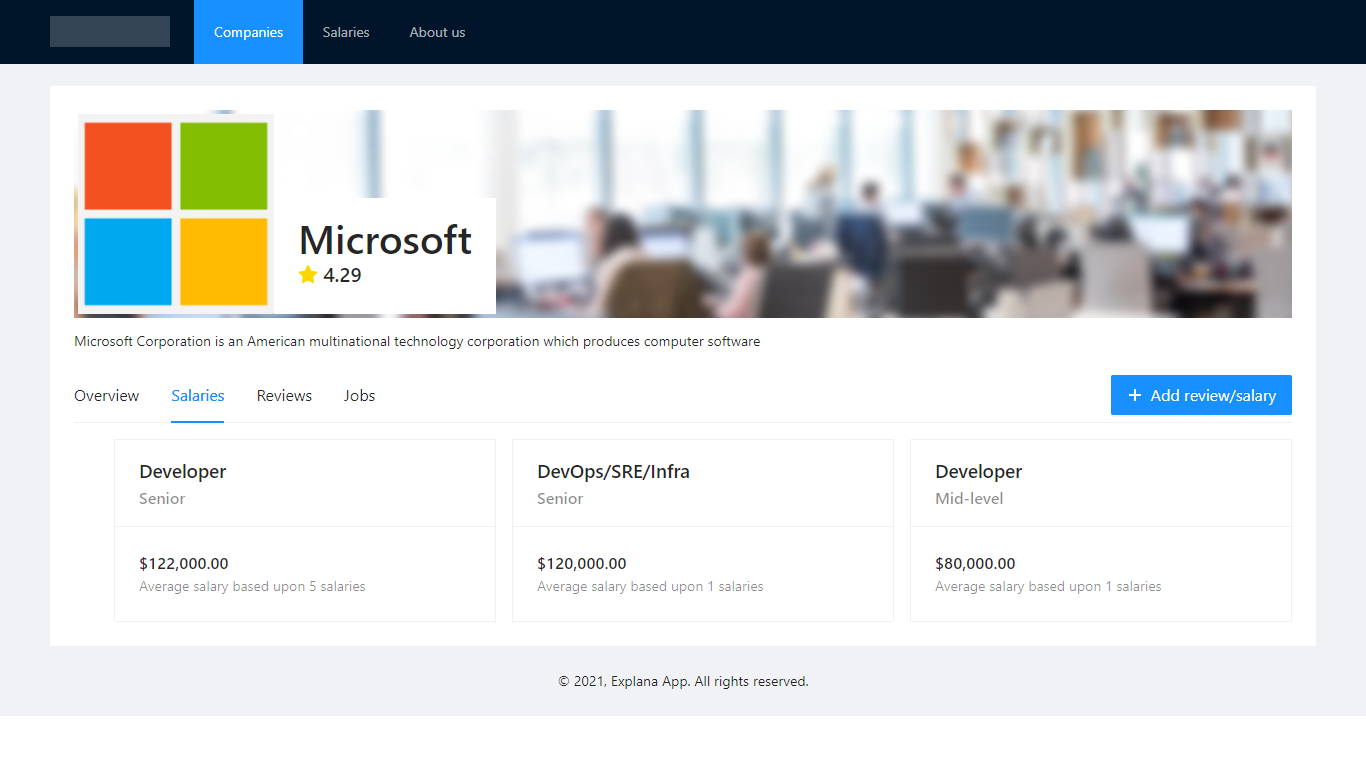The image size is (1366, 768).
Task: Click the $120,000.00 salary value
Action: (x=582, y=564)
